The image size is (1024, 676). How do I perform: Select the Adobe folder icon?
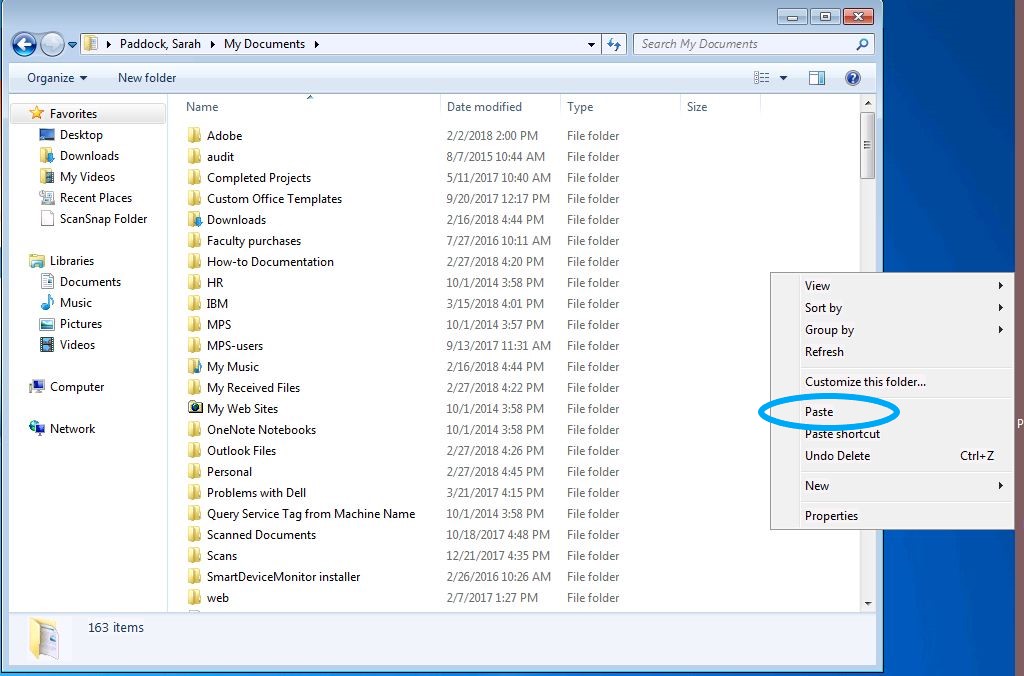194,135
